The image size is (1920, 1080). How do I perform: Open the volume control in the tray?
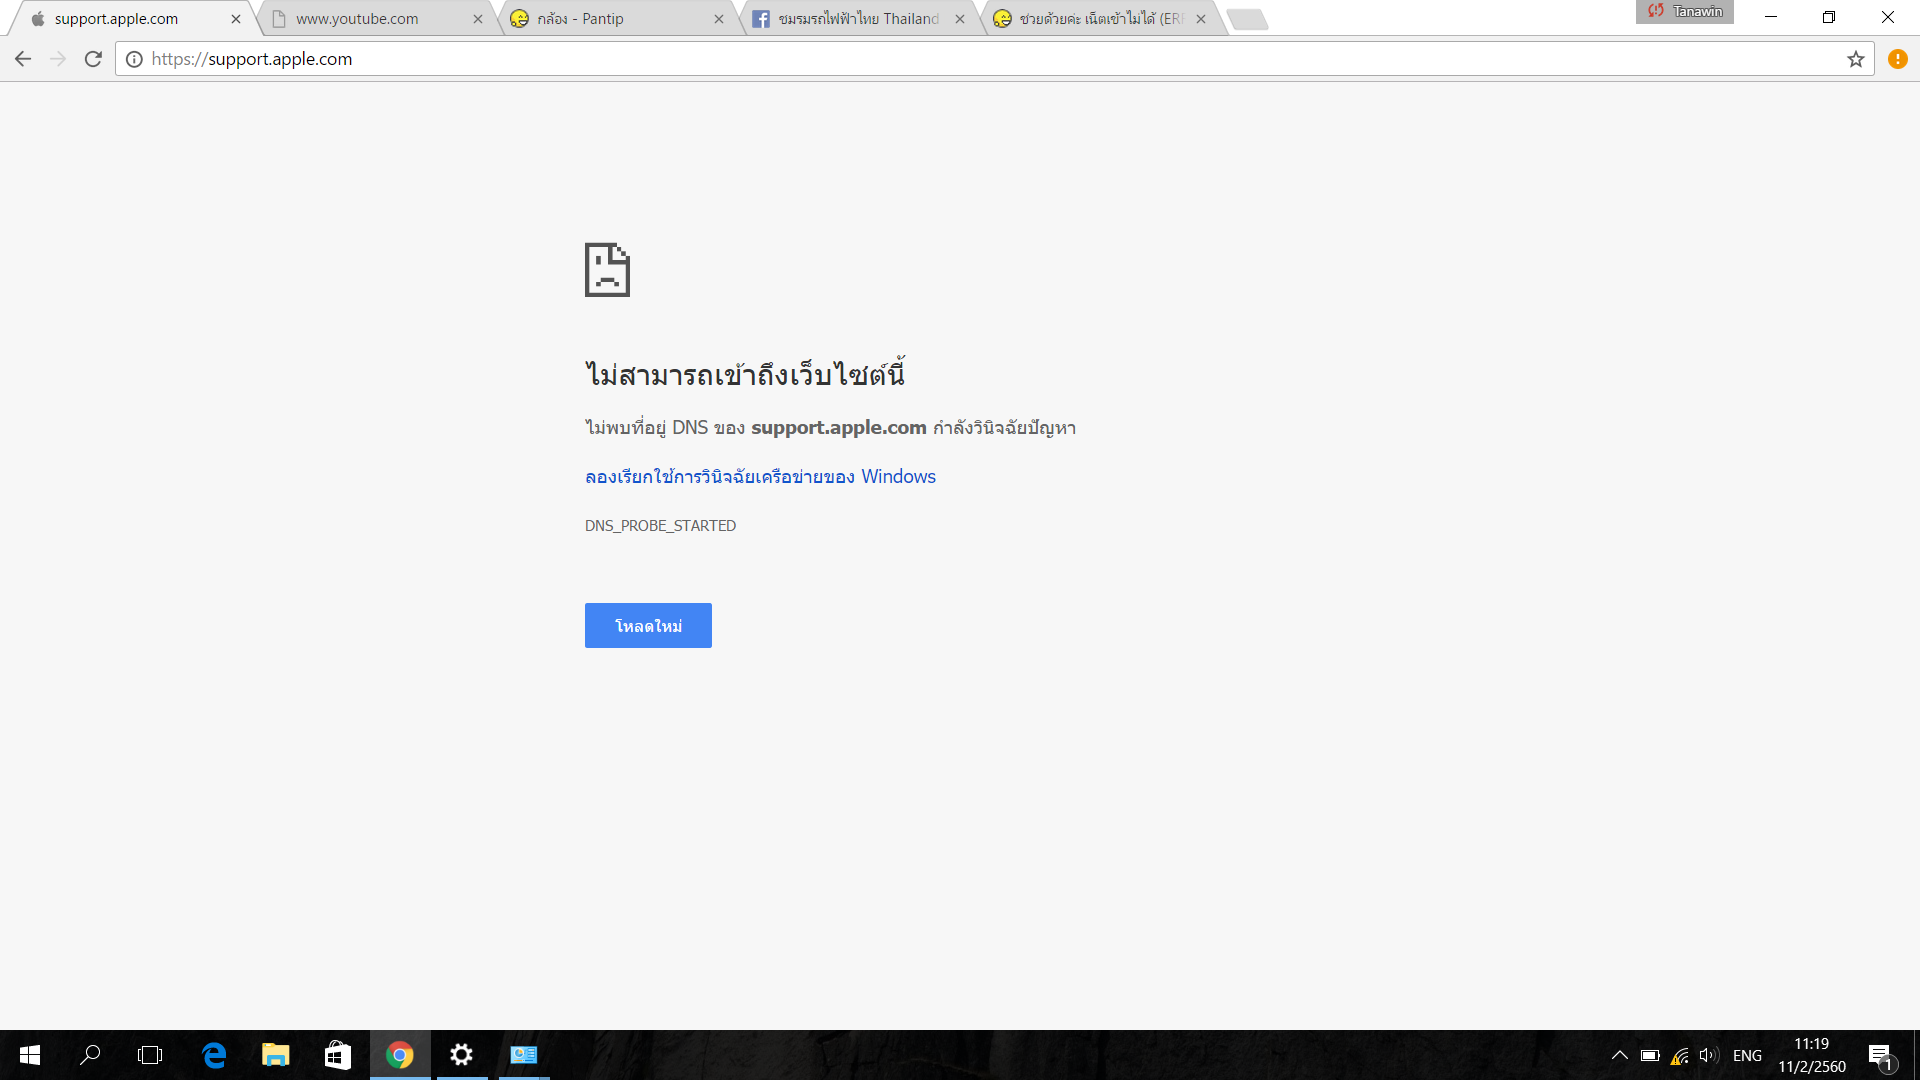click(1708, 1055)
